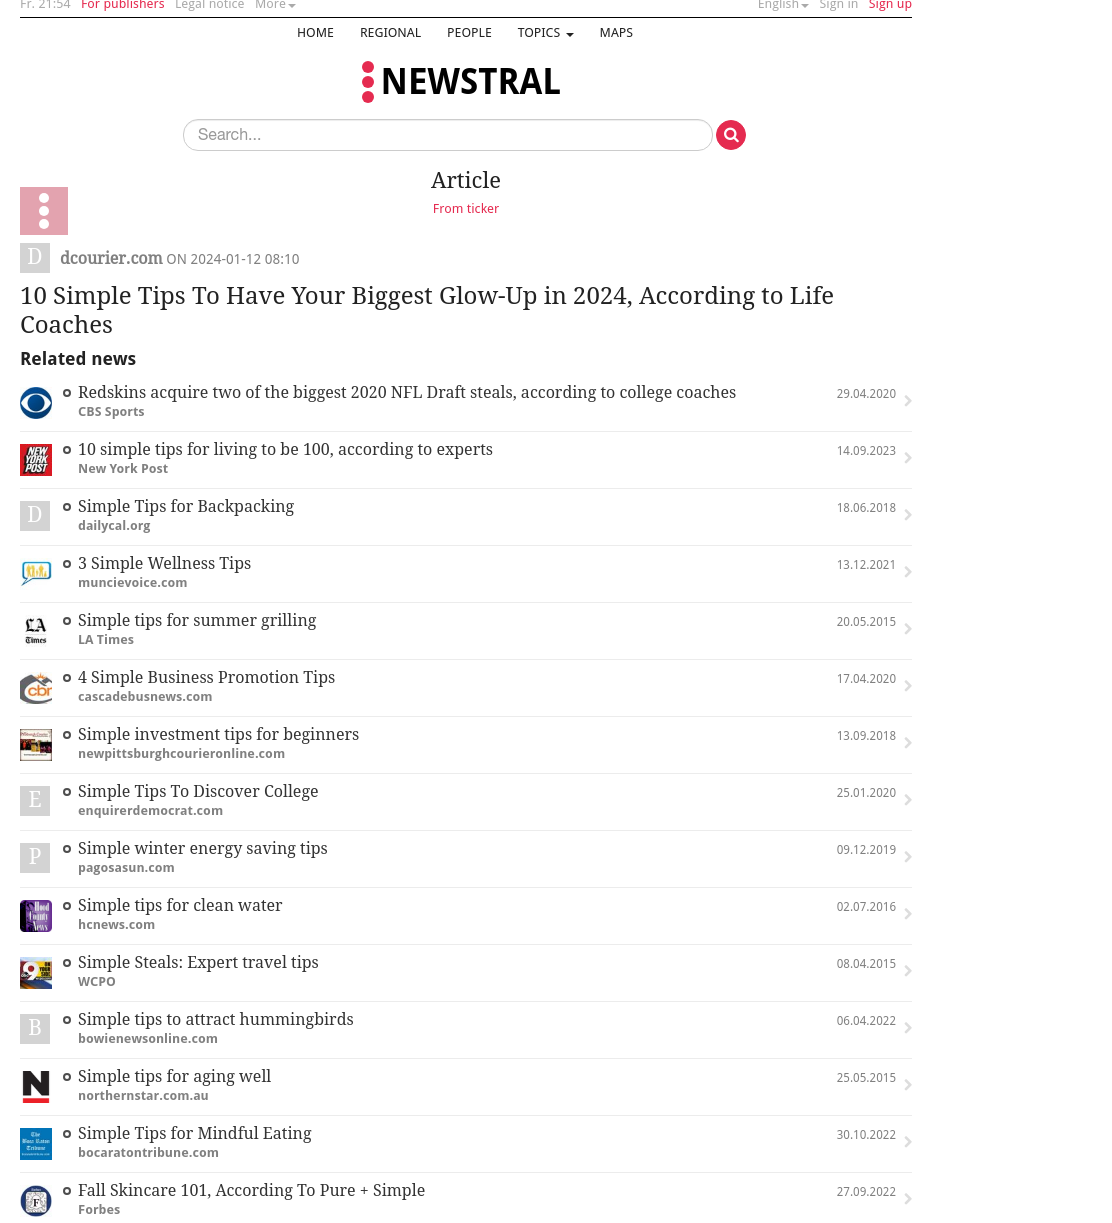Click chevron on summer grilling row
The height and width of the screenshot is (1223, 1112).
coord(908,629)
